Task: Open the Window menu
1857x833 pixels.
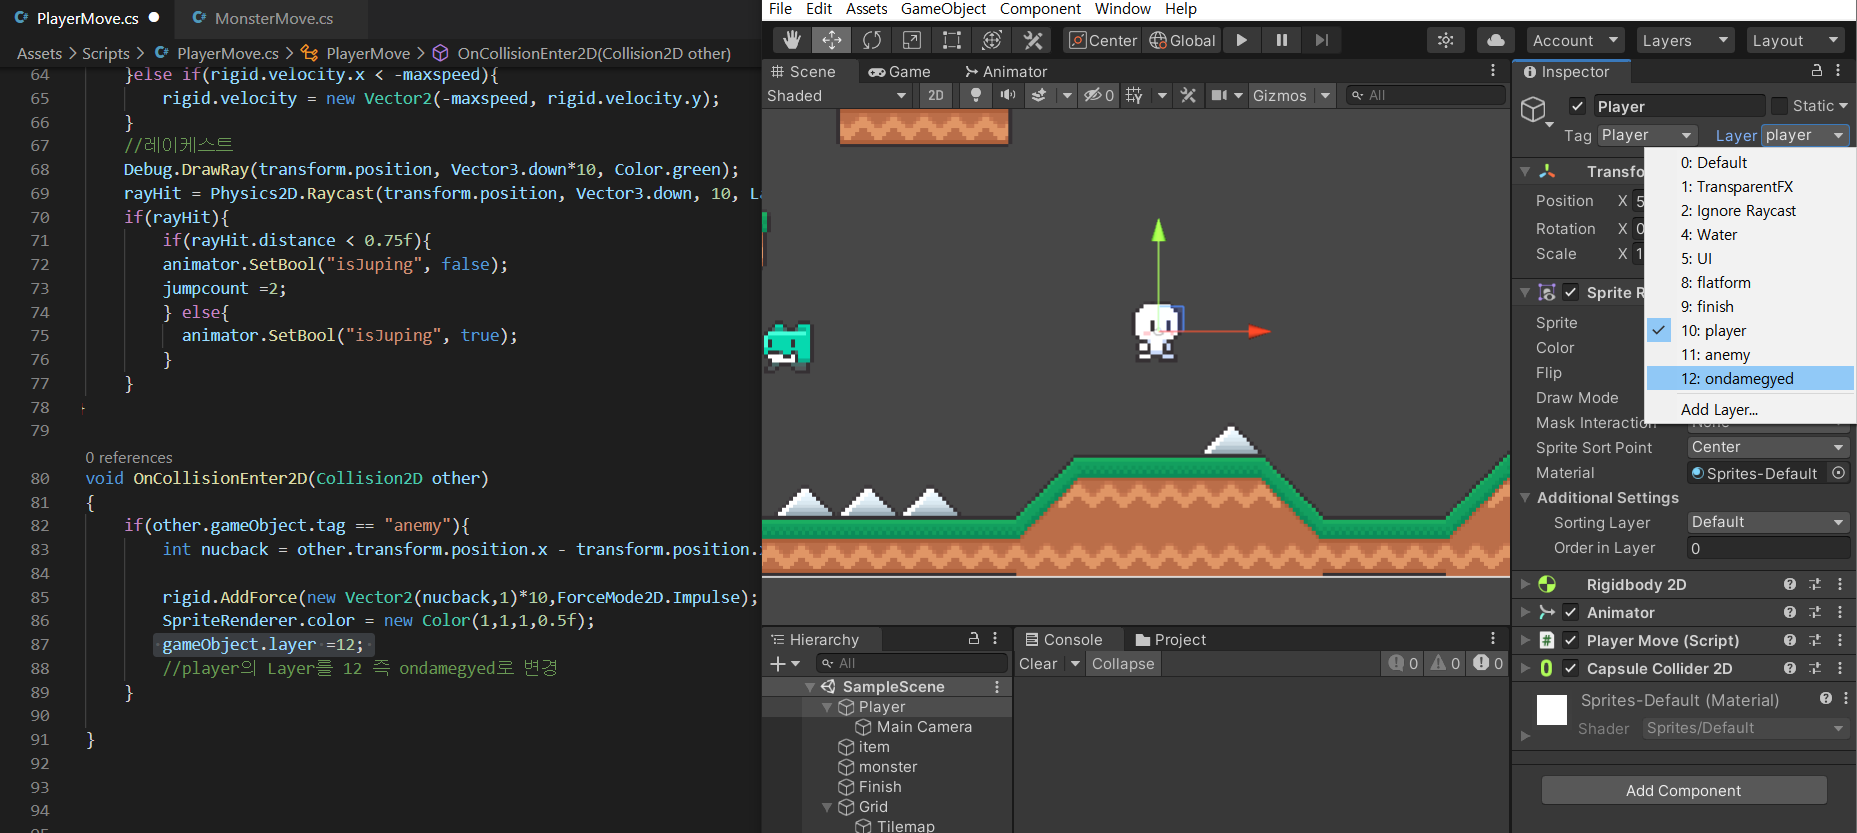Action: (1123, 9)
